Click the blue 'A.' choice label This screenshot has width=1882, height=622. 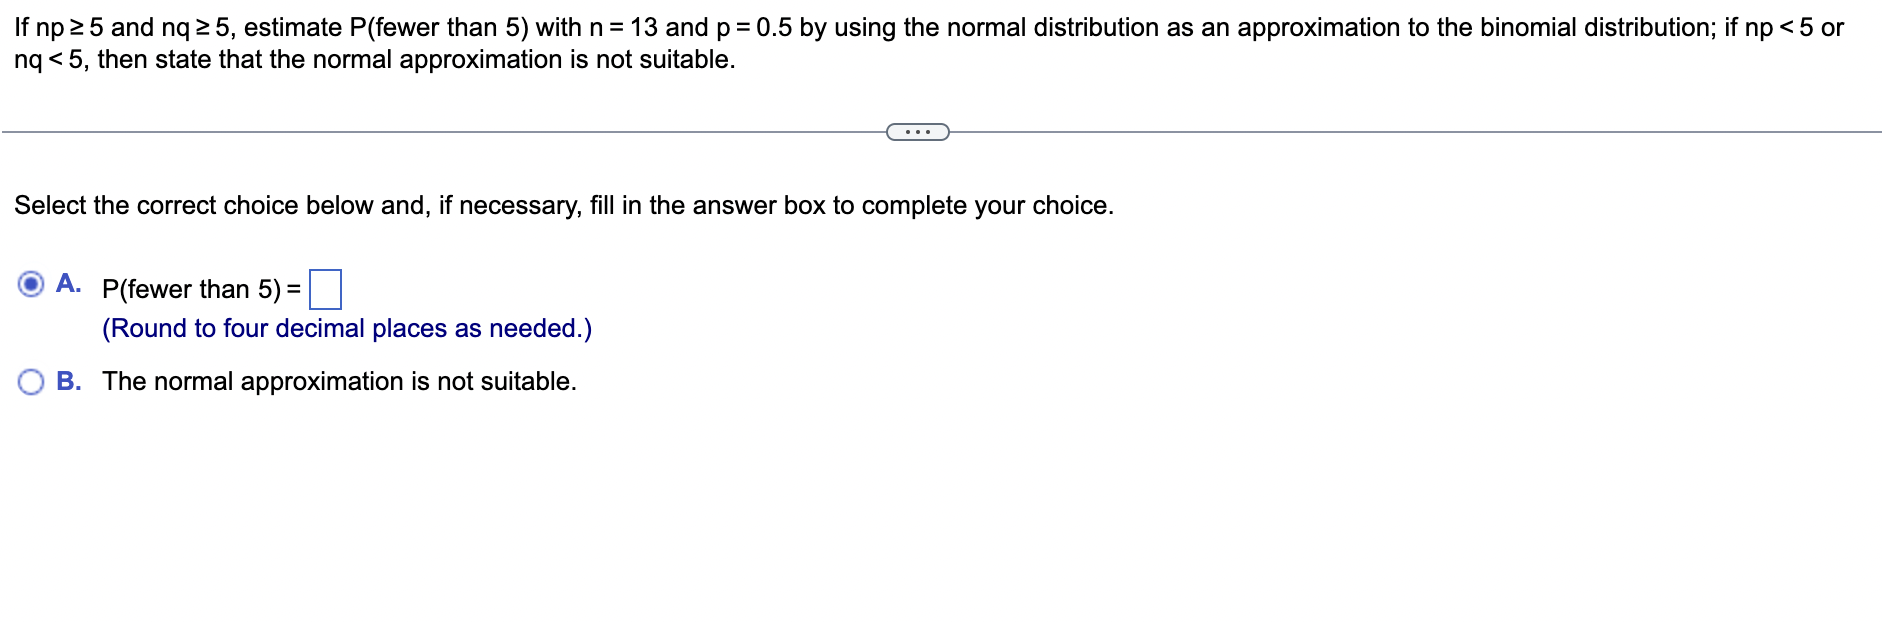(x=69, y=285)
